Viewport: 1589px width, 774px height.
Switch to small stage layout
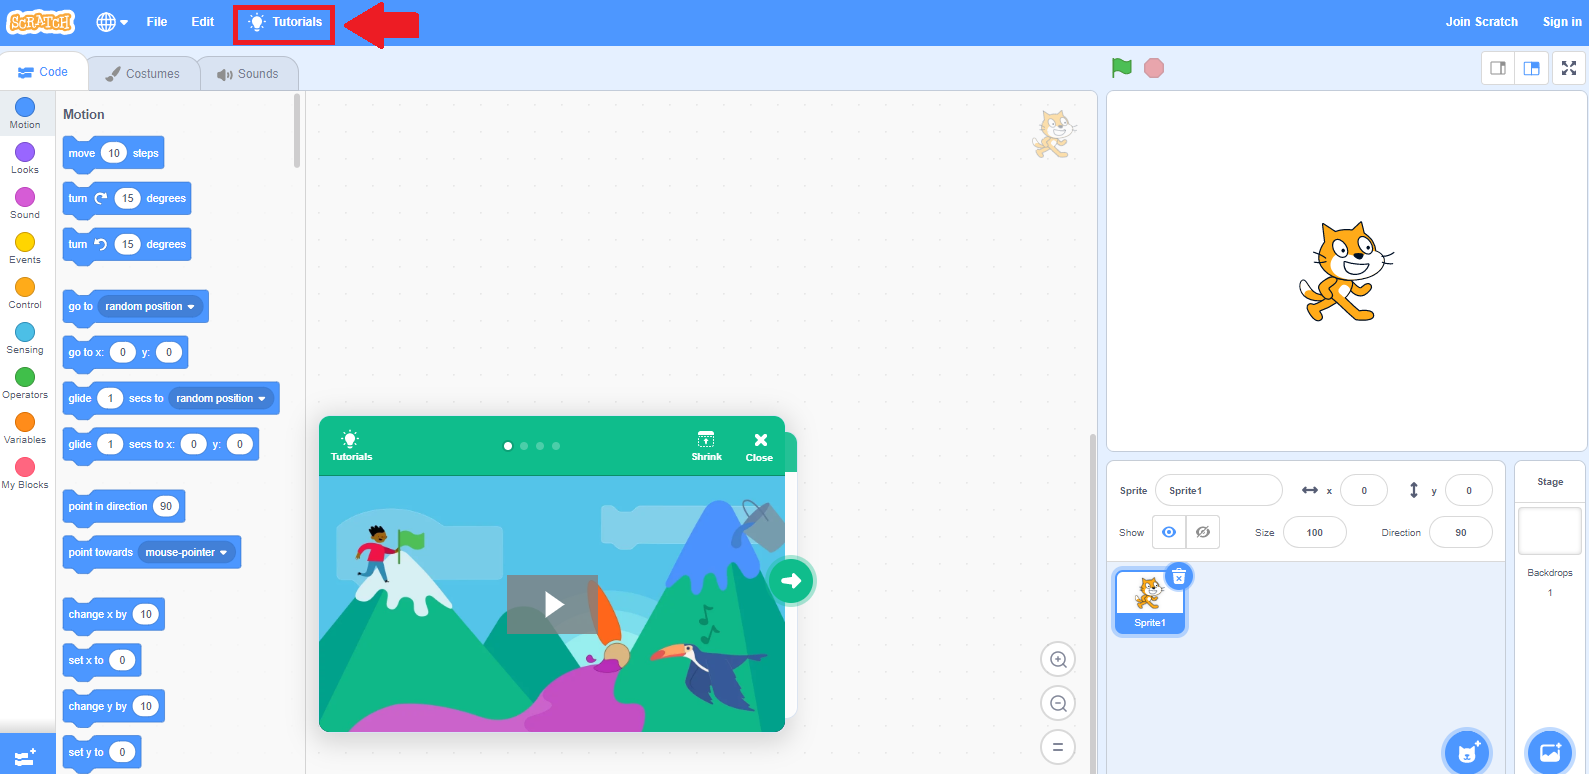point(1498,68)
